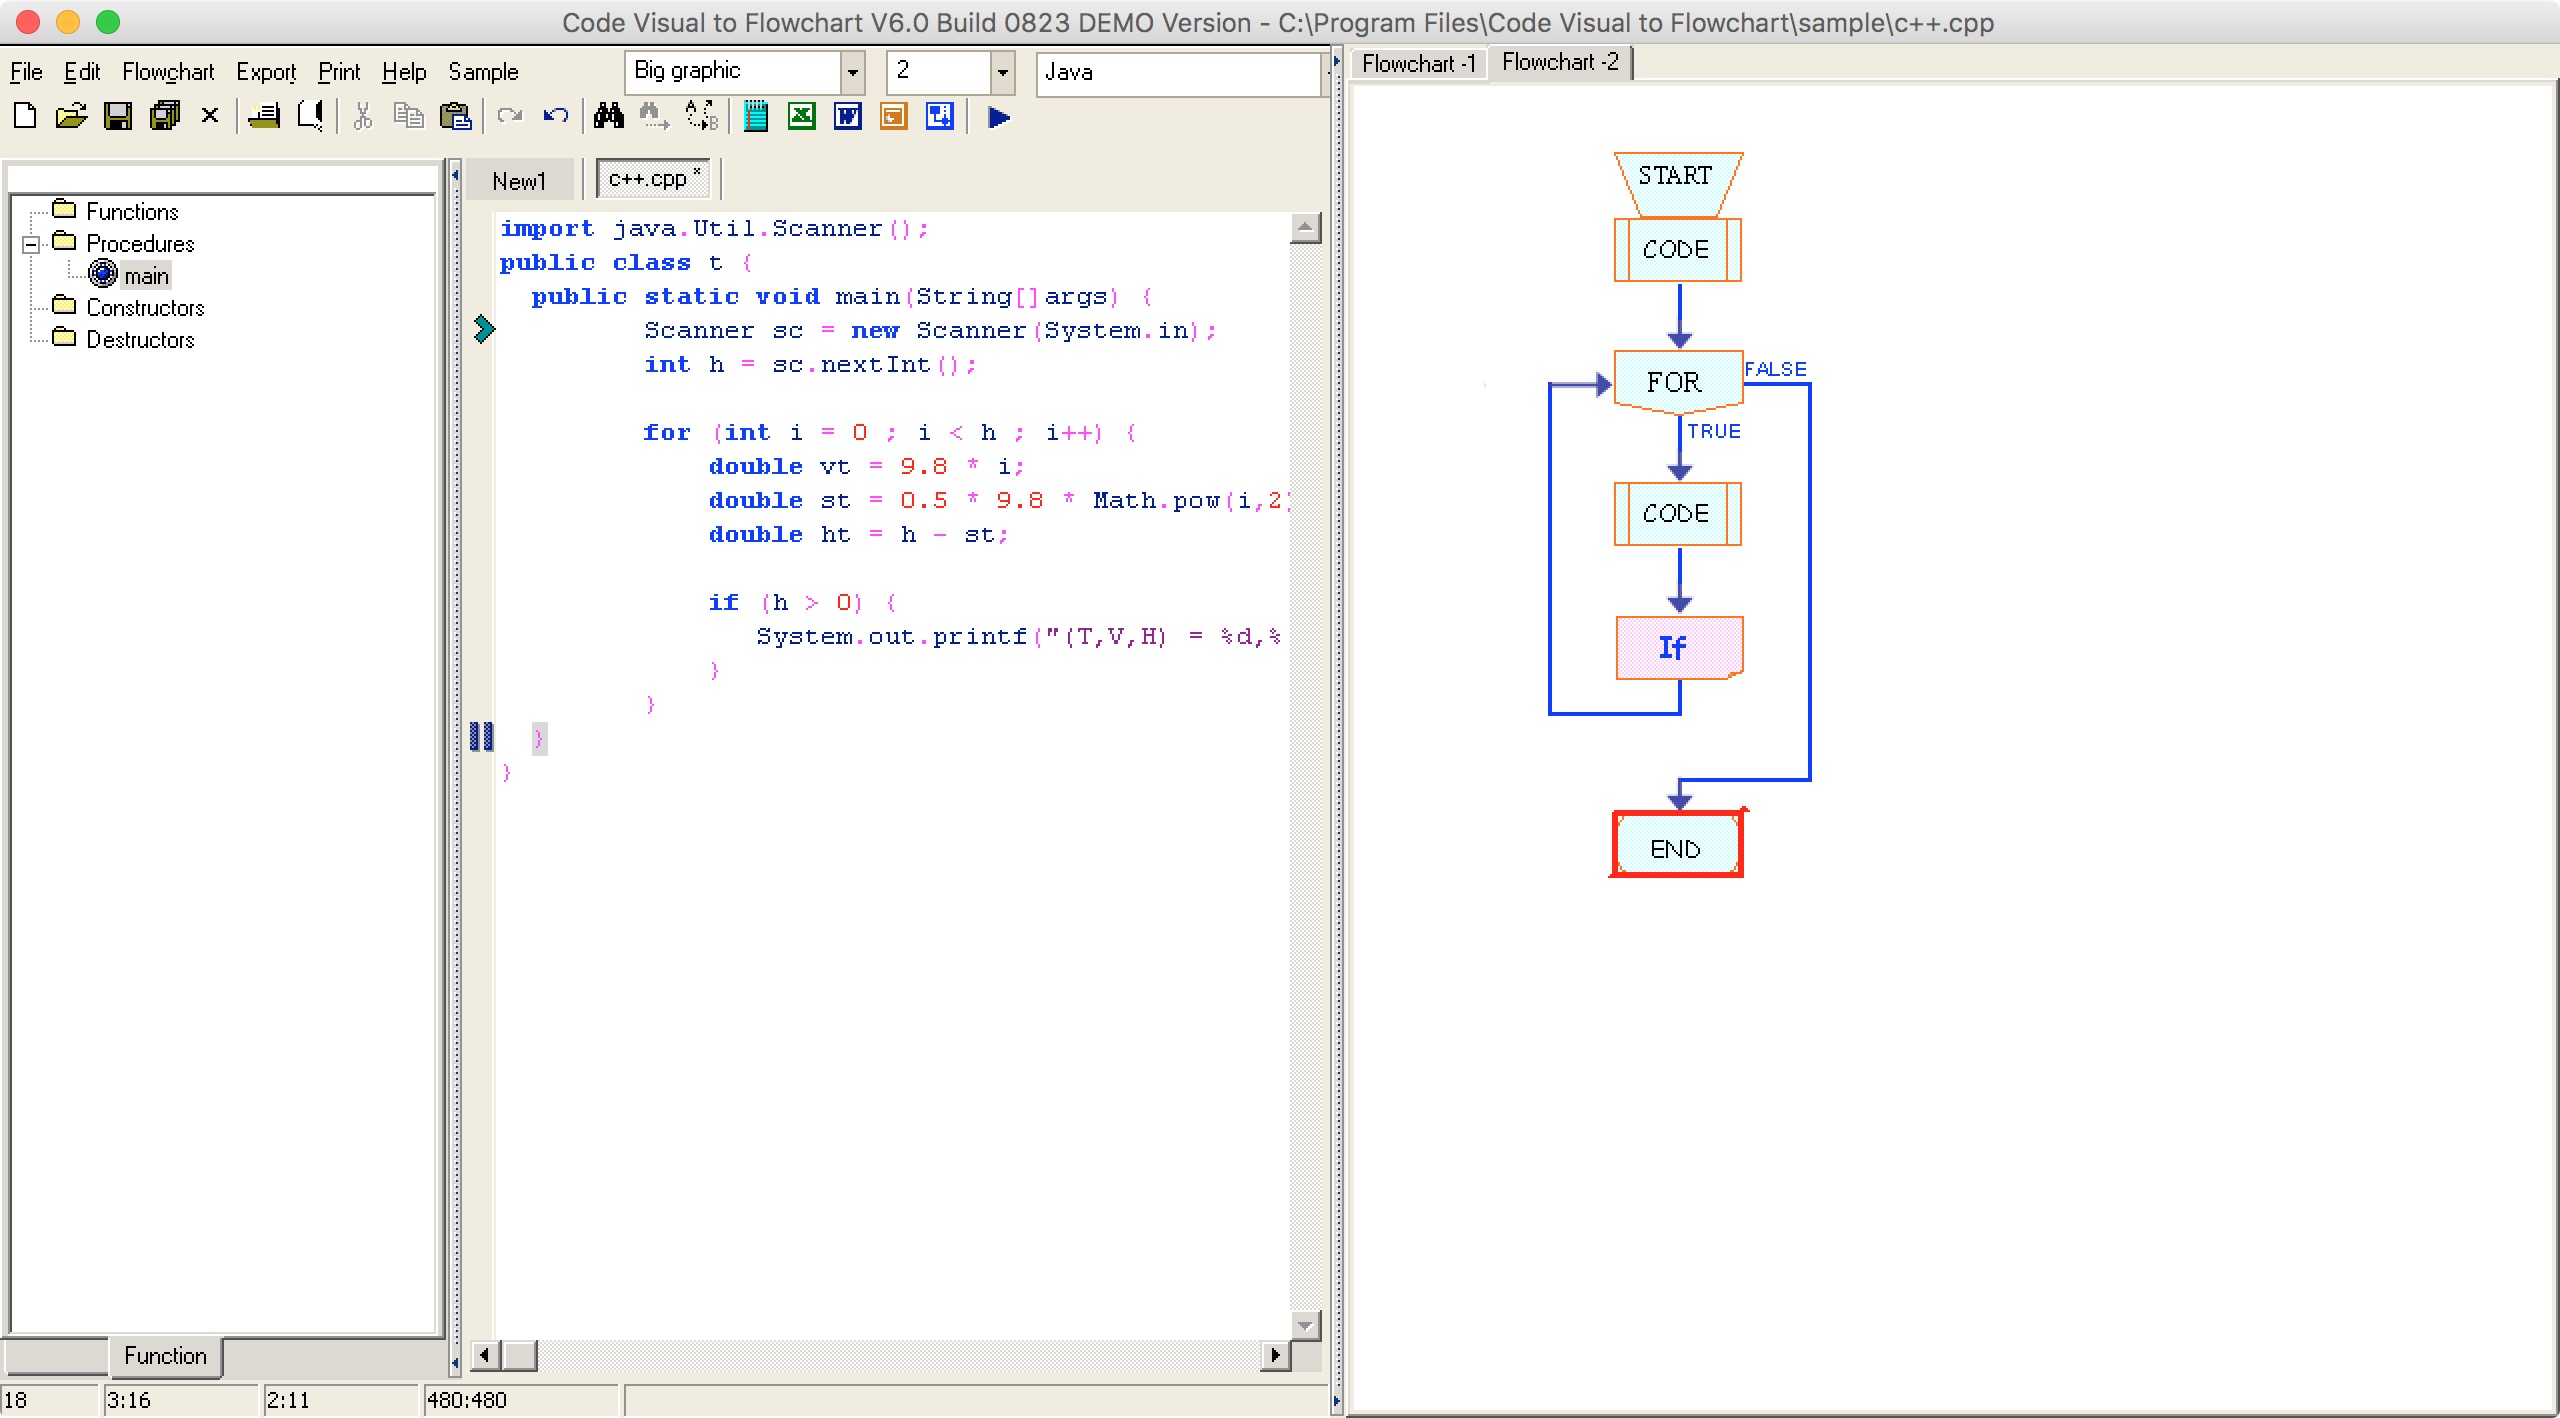Click the editor vertical scrollbar up arrow
Viewport: 2560px width, 1418px height.
click(1305, 228)
